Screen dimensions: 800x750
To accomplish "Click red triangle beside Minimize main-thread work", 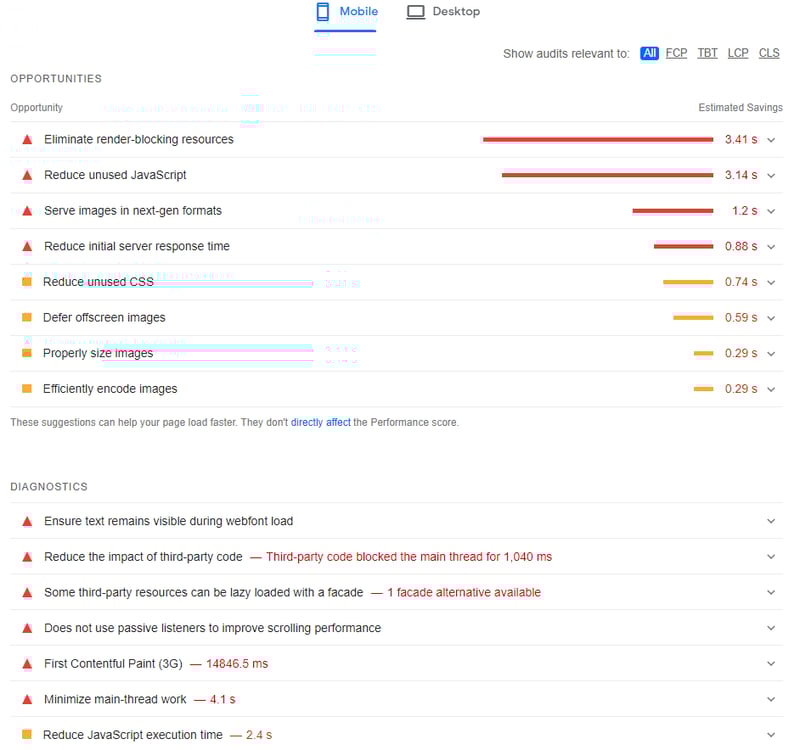I will point(28,699).
